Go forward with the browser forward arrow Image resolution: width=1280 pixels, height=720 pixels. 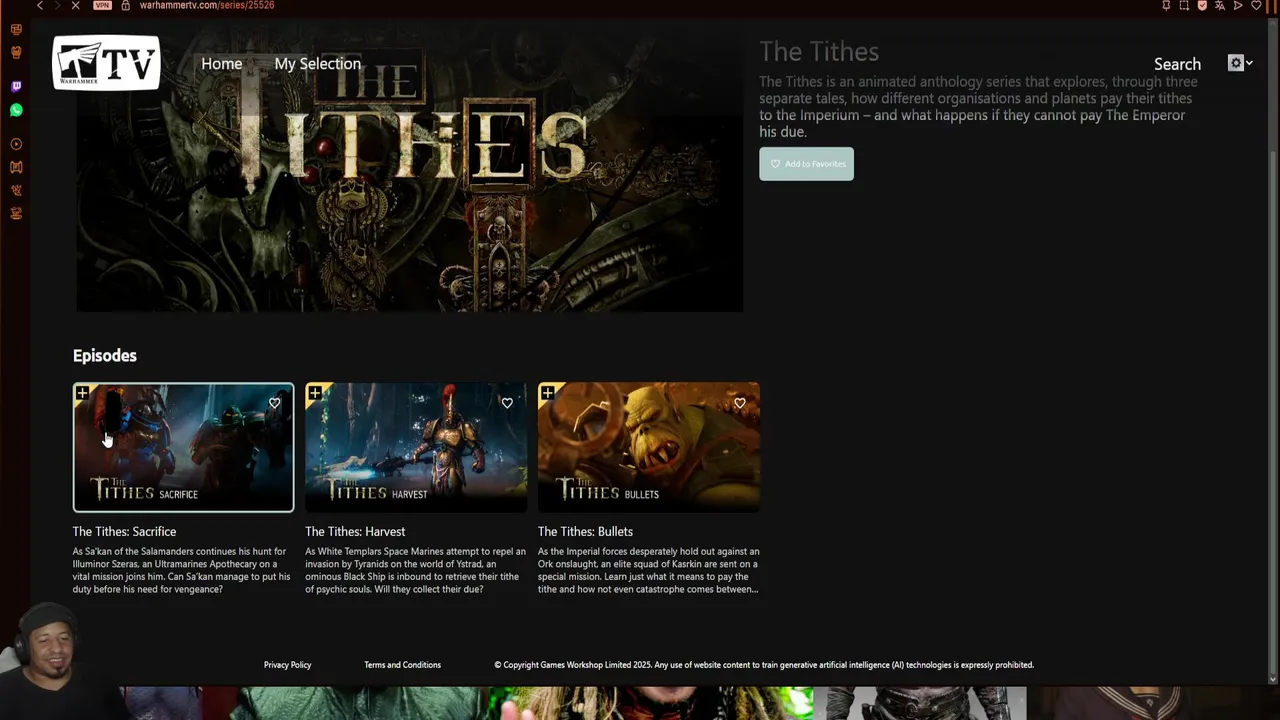click(x=57, y=6)
